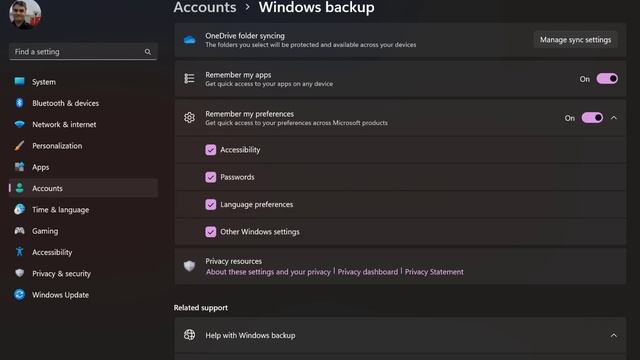Click the Related support heading
This screenshot has width=640, height=360.
pyautogui.click(x=201, y=308)
